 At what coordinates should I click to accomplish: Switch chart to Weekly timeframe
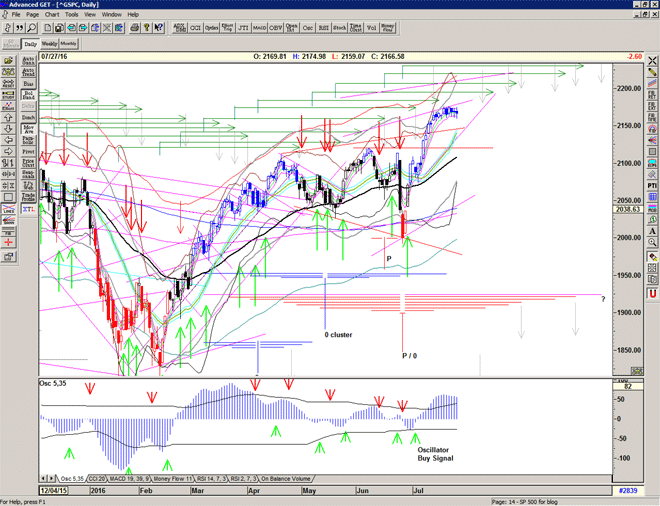pos(49,44)
